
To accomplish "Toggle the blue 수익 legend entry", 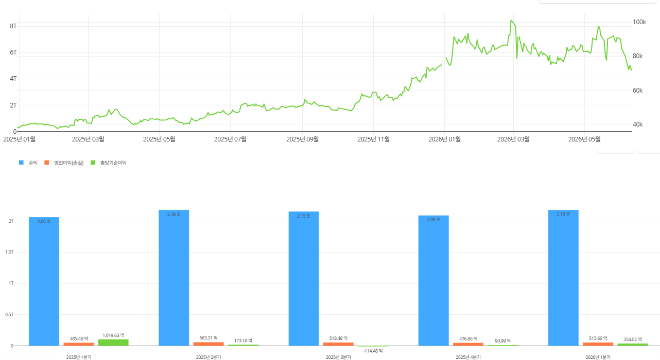I will 28,163.
